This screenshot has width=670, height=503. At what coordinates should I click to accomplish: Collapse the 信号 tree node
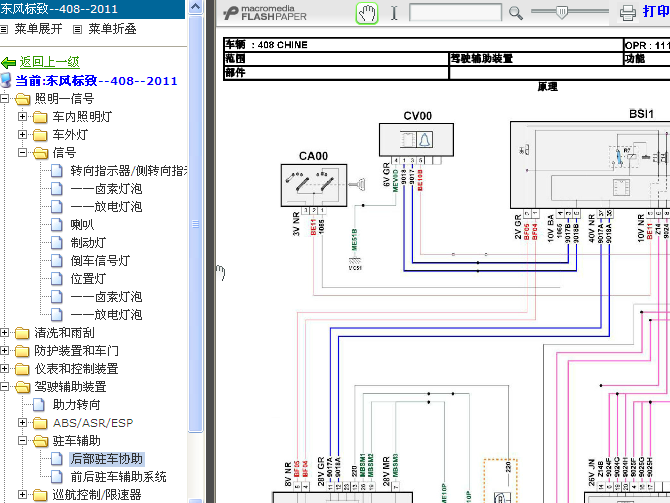(x=22, y=153)
